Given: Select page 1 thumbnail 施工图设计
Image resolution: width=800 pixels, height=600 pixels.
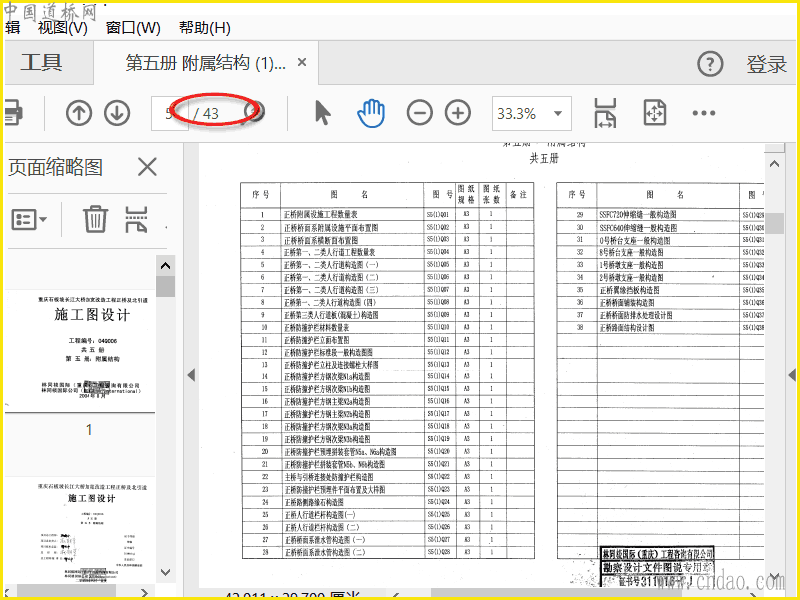Looking at the screenshot, I should [x=80, y=351].
